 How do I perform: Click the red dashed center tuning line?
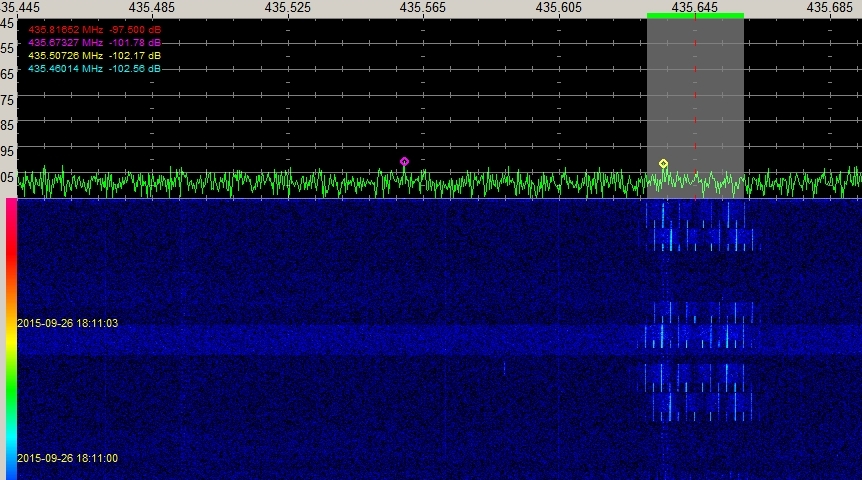point(696,100)
